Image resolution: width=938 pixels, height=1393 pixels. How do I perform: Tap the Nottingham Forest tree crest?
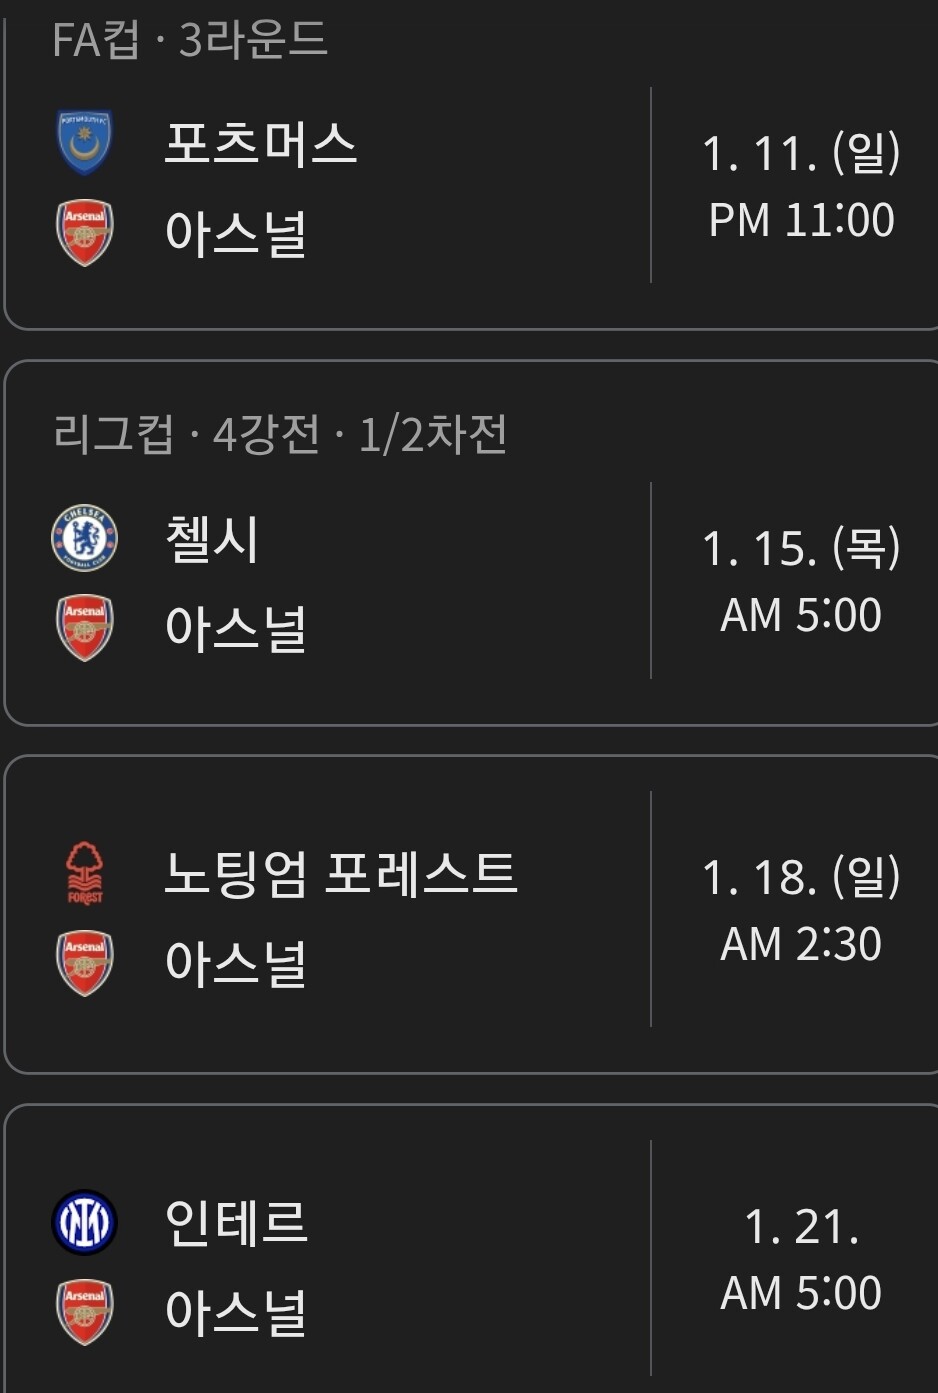click(84, 873)
